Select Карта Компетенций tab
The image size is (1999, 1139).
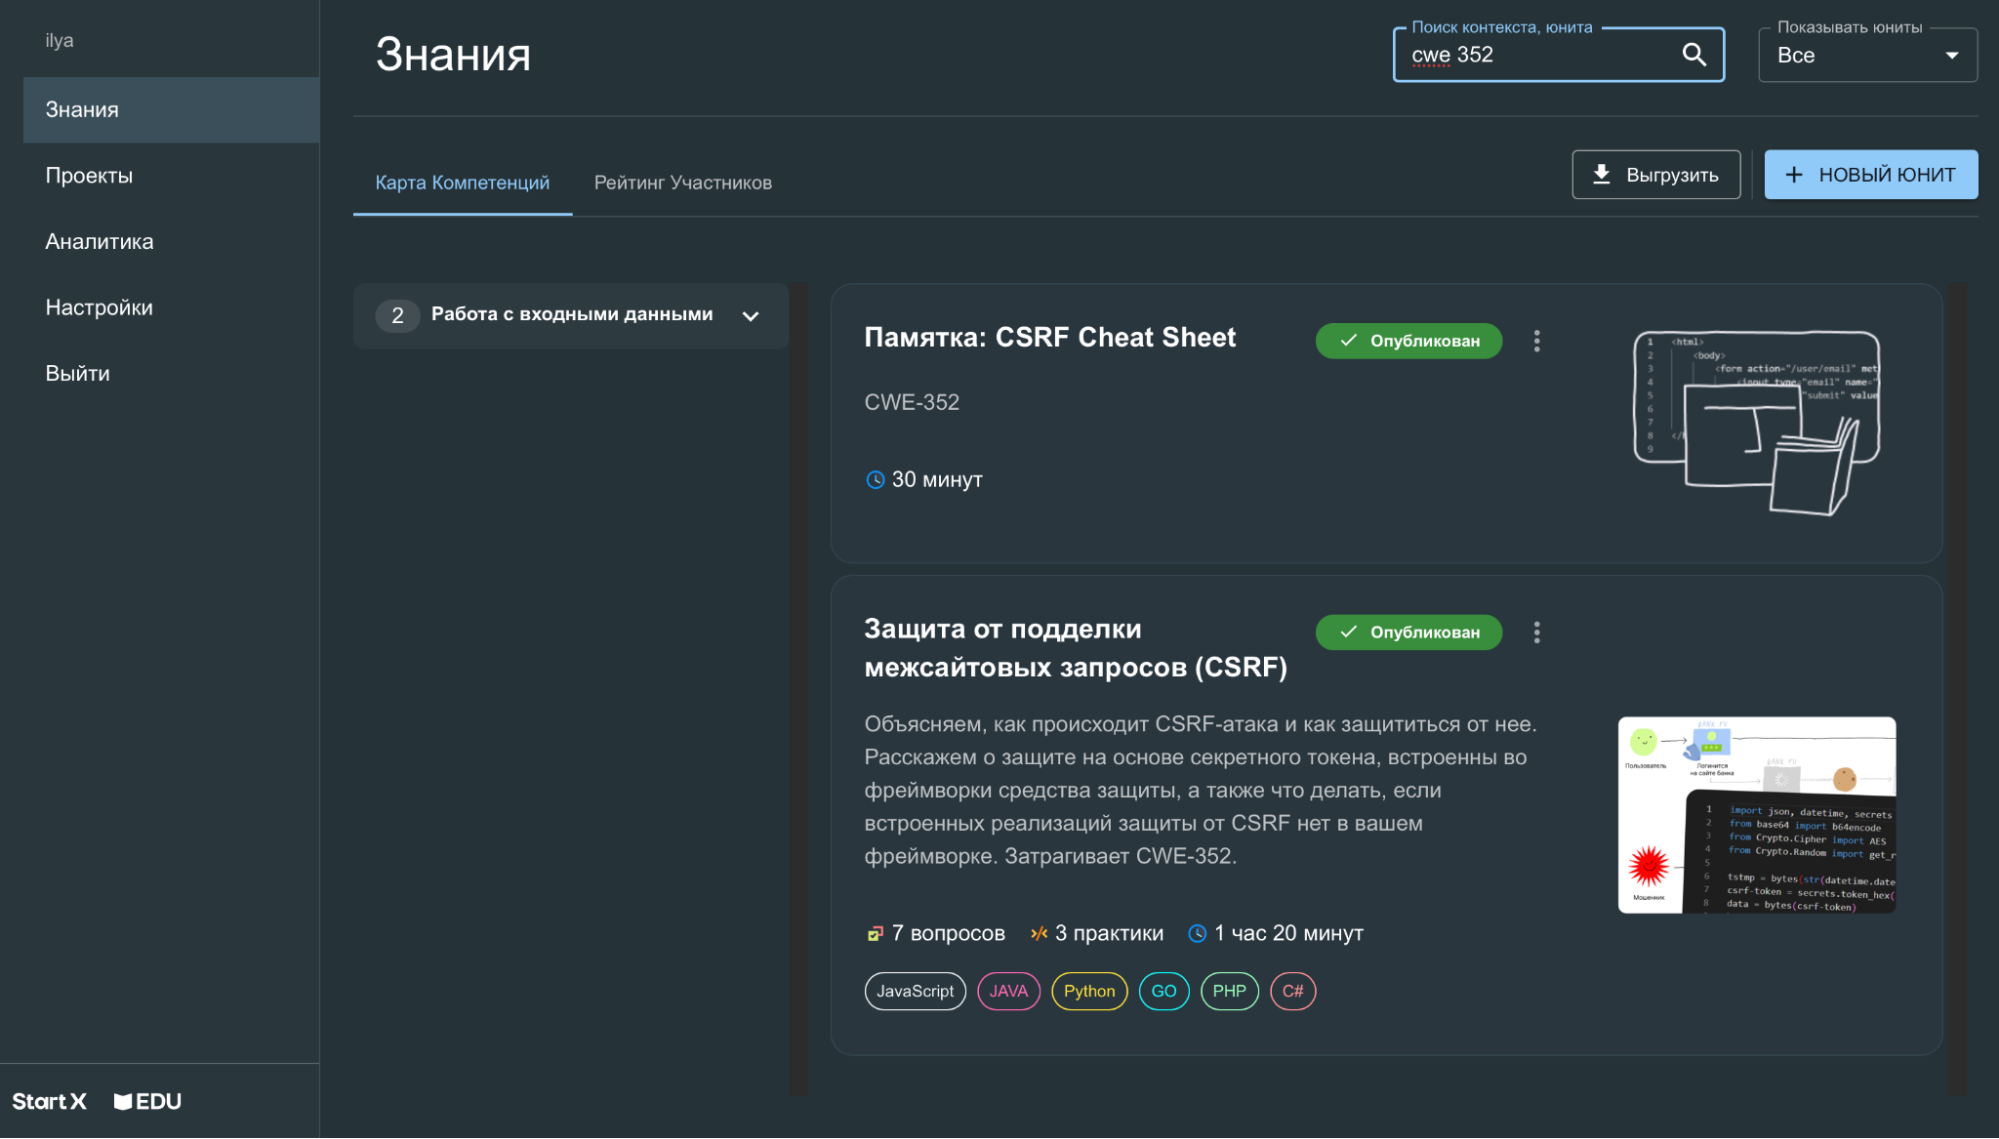(462, 183)
